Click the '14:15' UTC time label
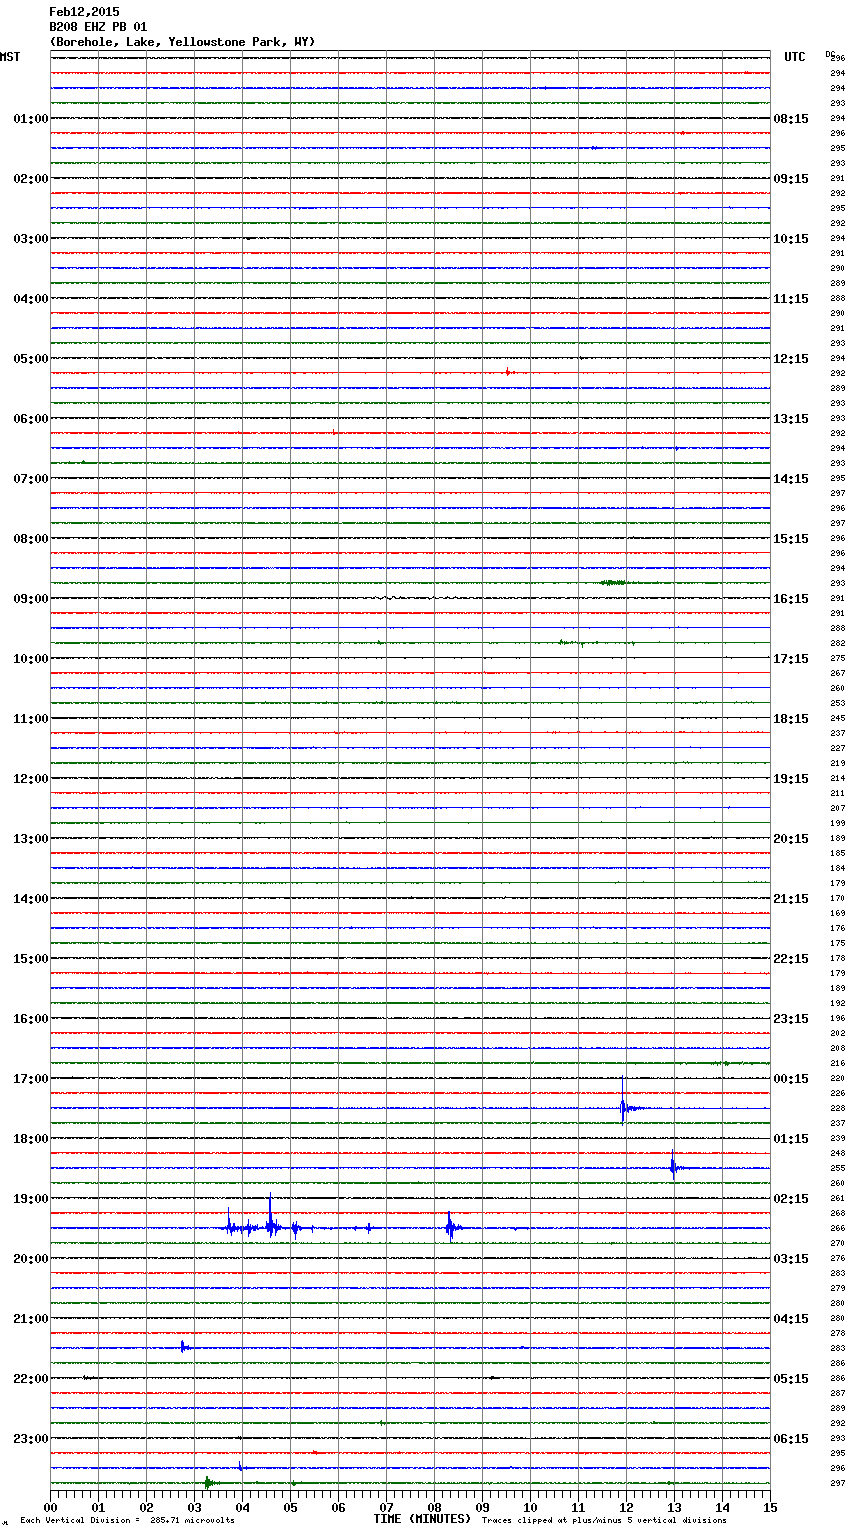 [x=791, y=479]
